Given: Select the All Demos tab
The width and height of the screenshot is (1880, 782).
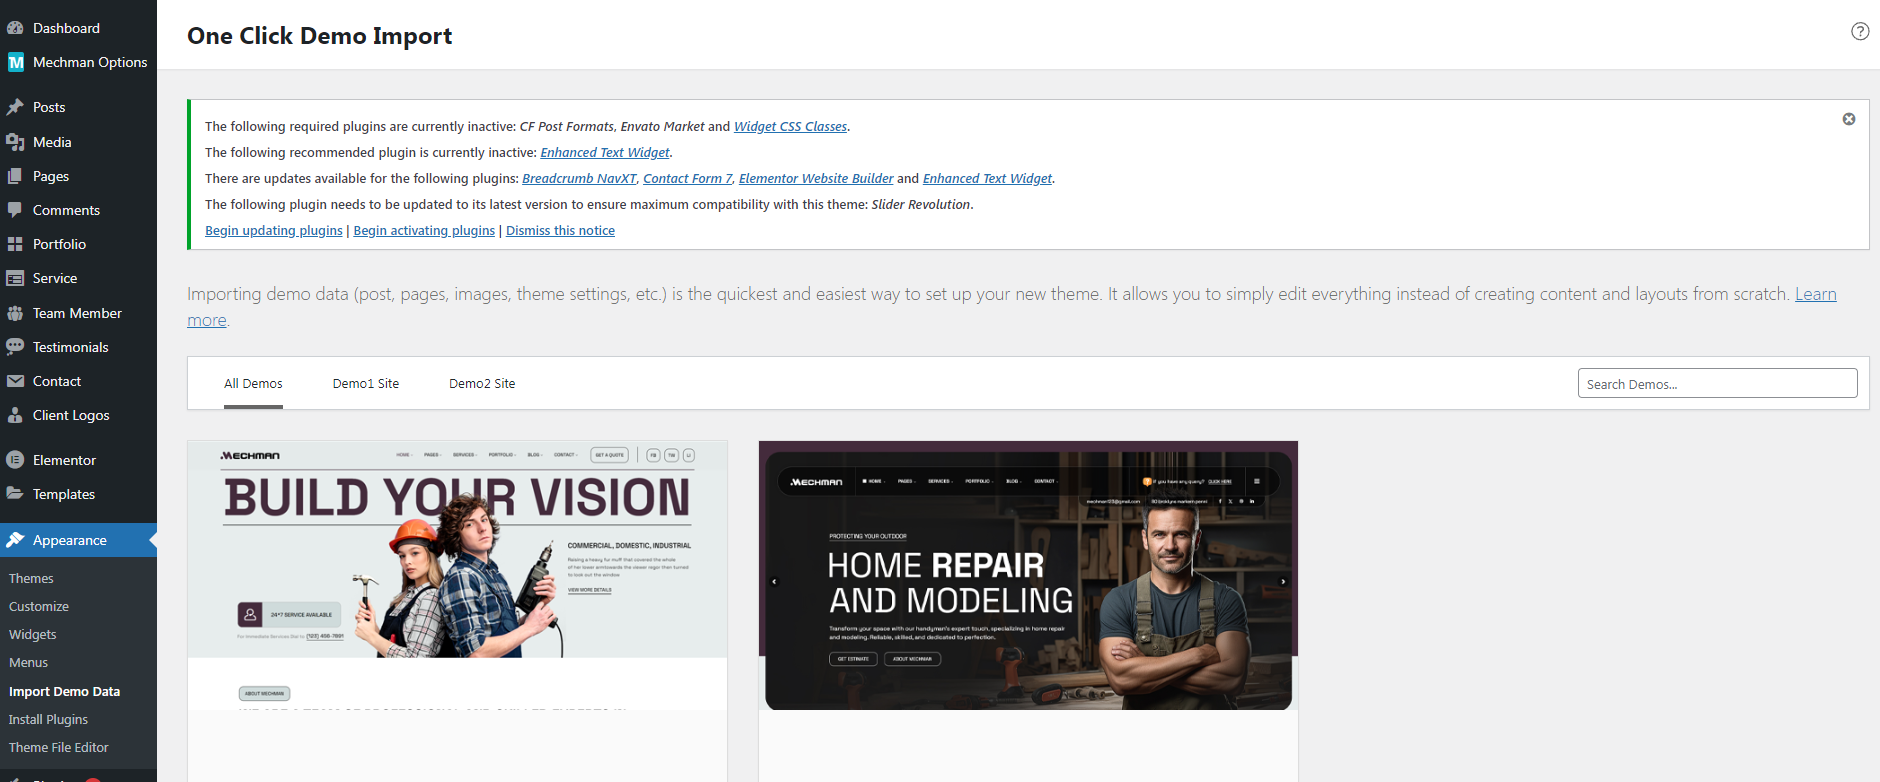Looking at the screenshot, I should (x=253, y=384).
